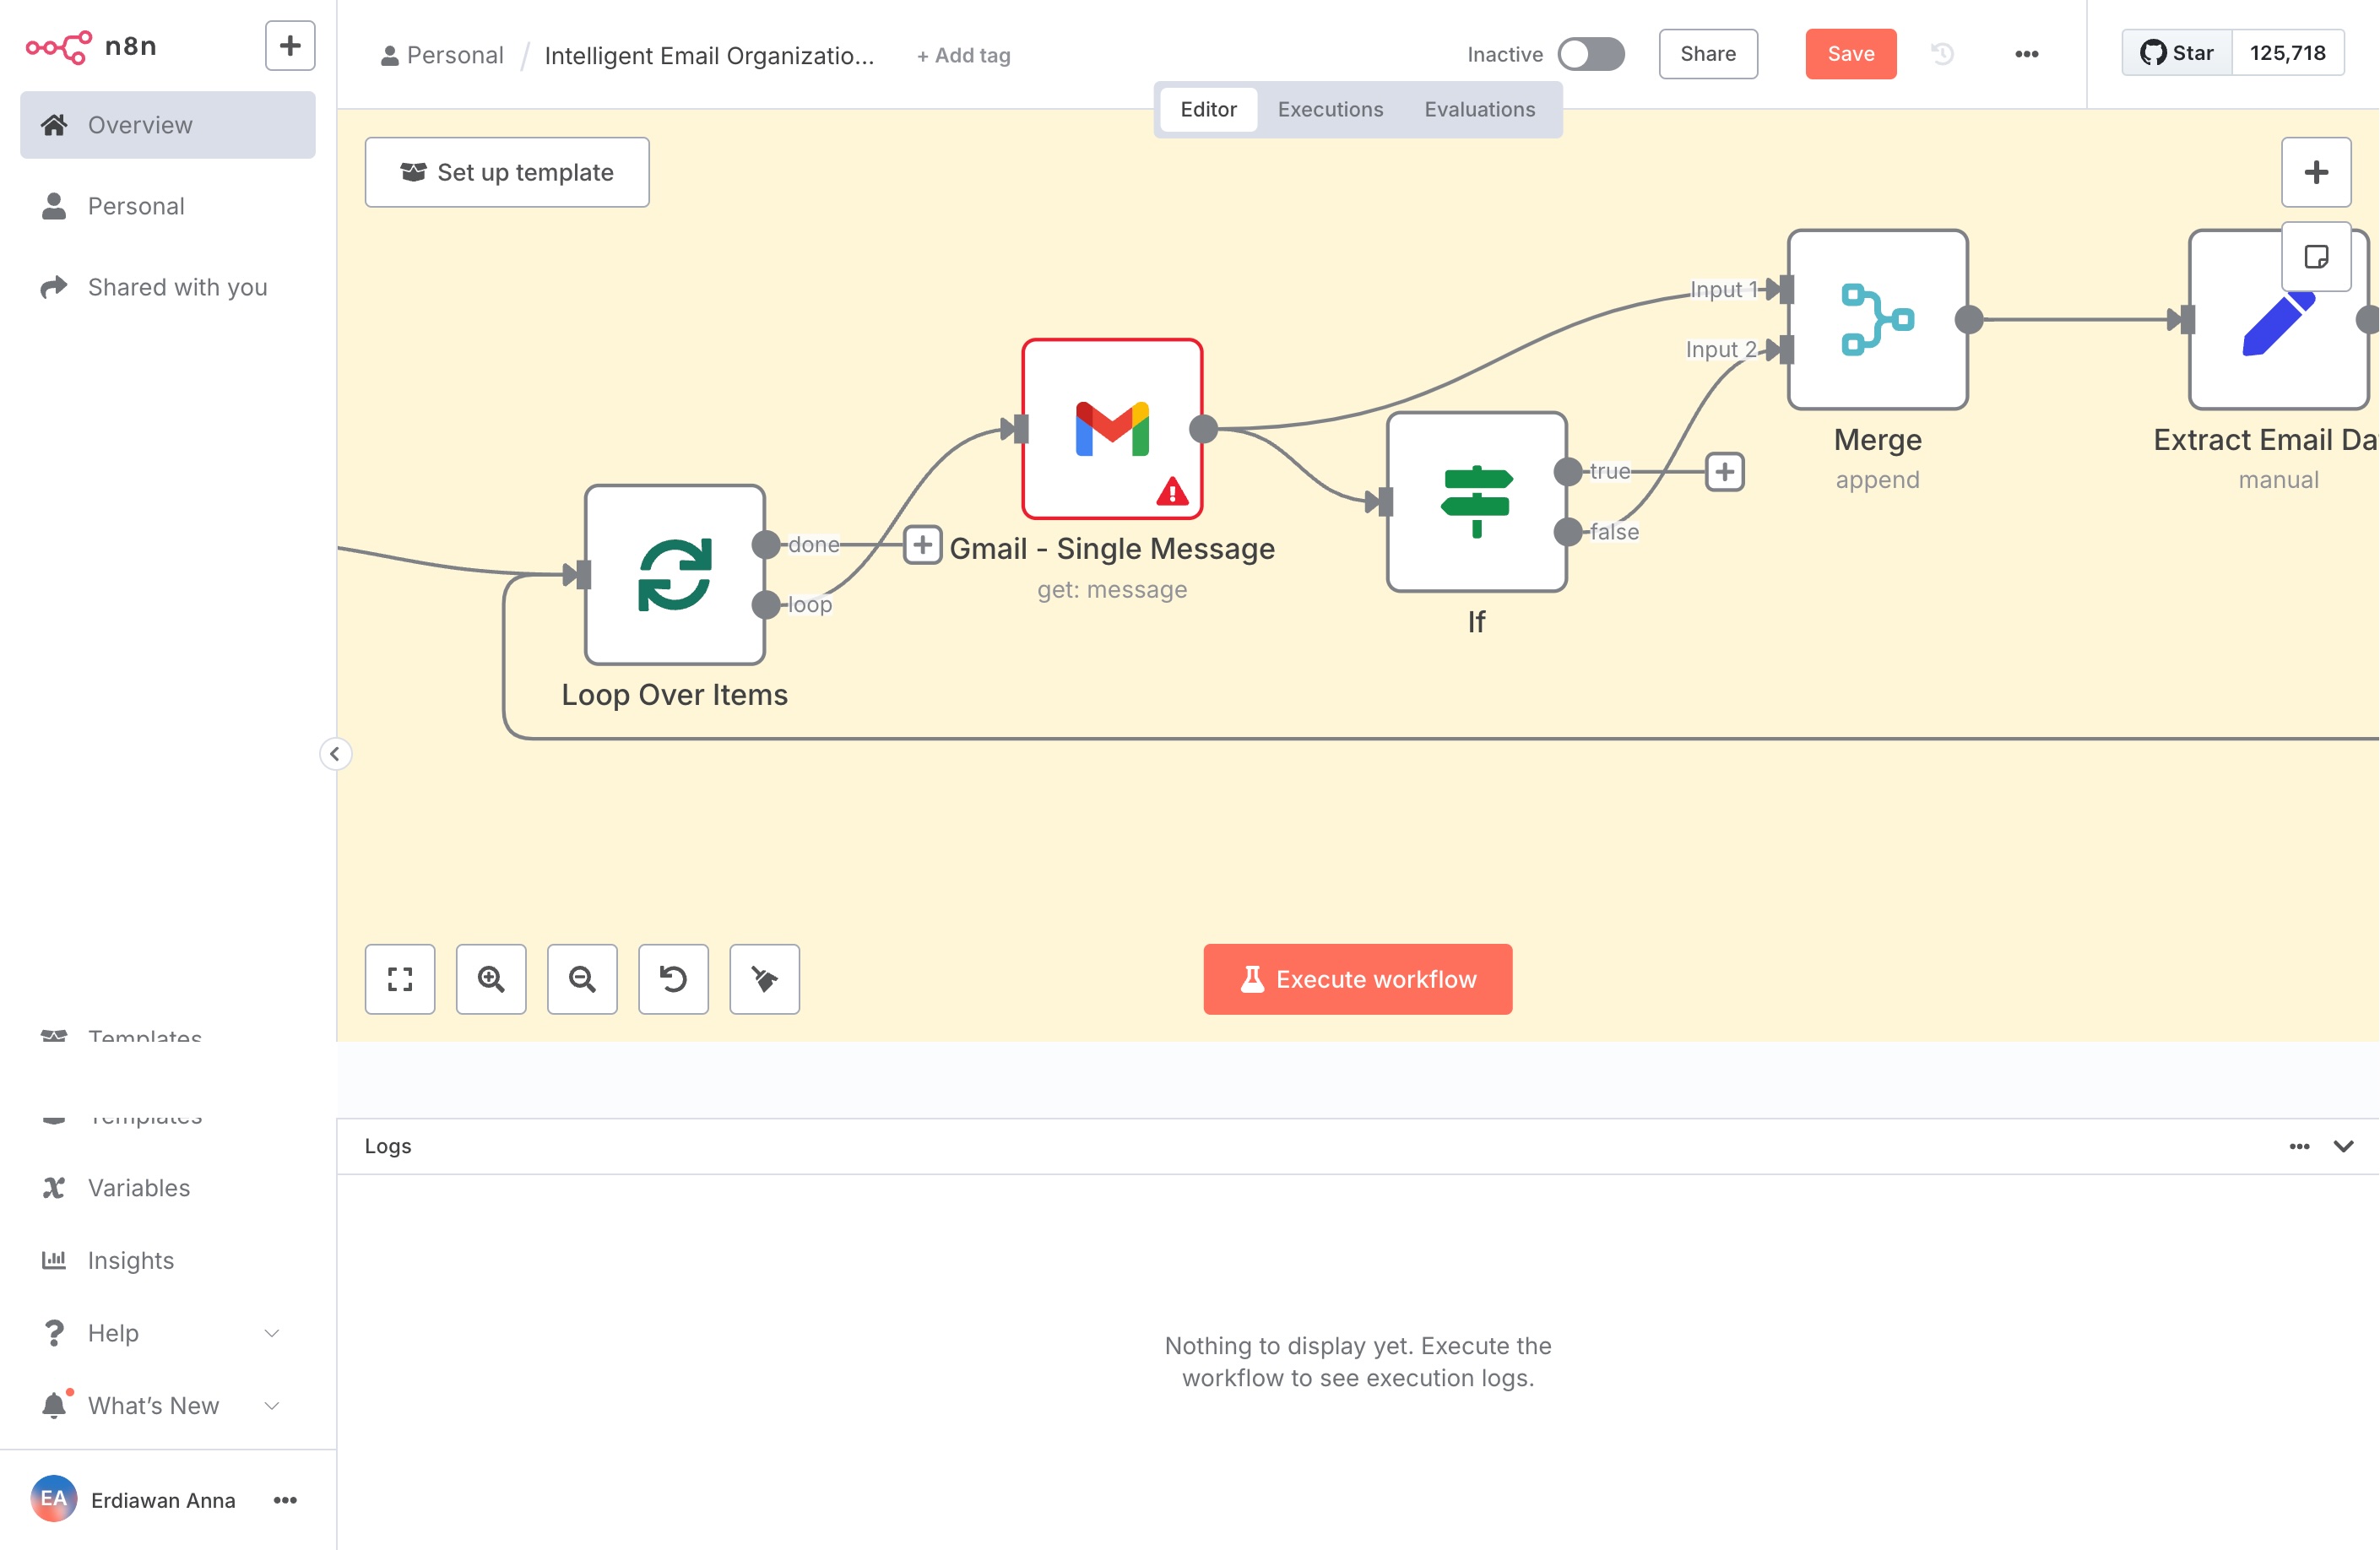2380x1550 pixels.
Task: Select the Gmail Single Message node
Action: (1111, 428)
